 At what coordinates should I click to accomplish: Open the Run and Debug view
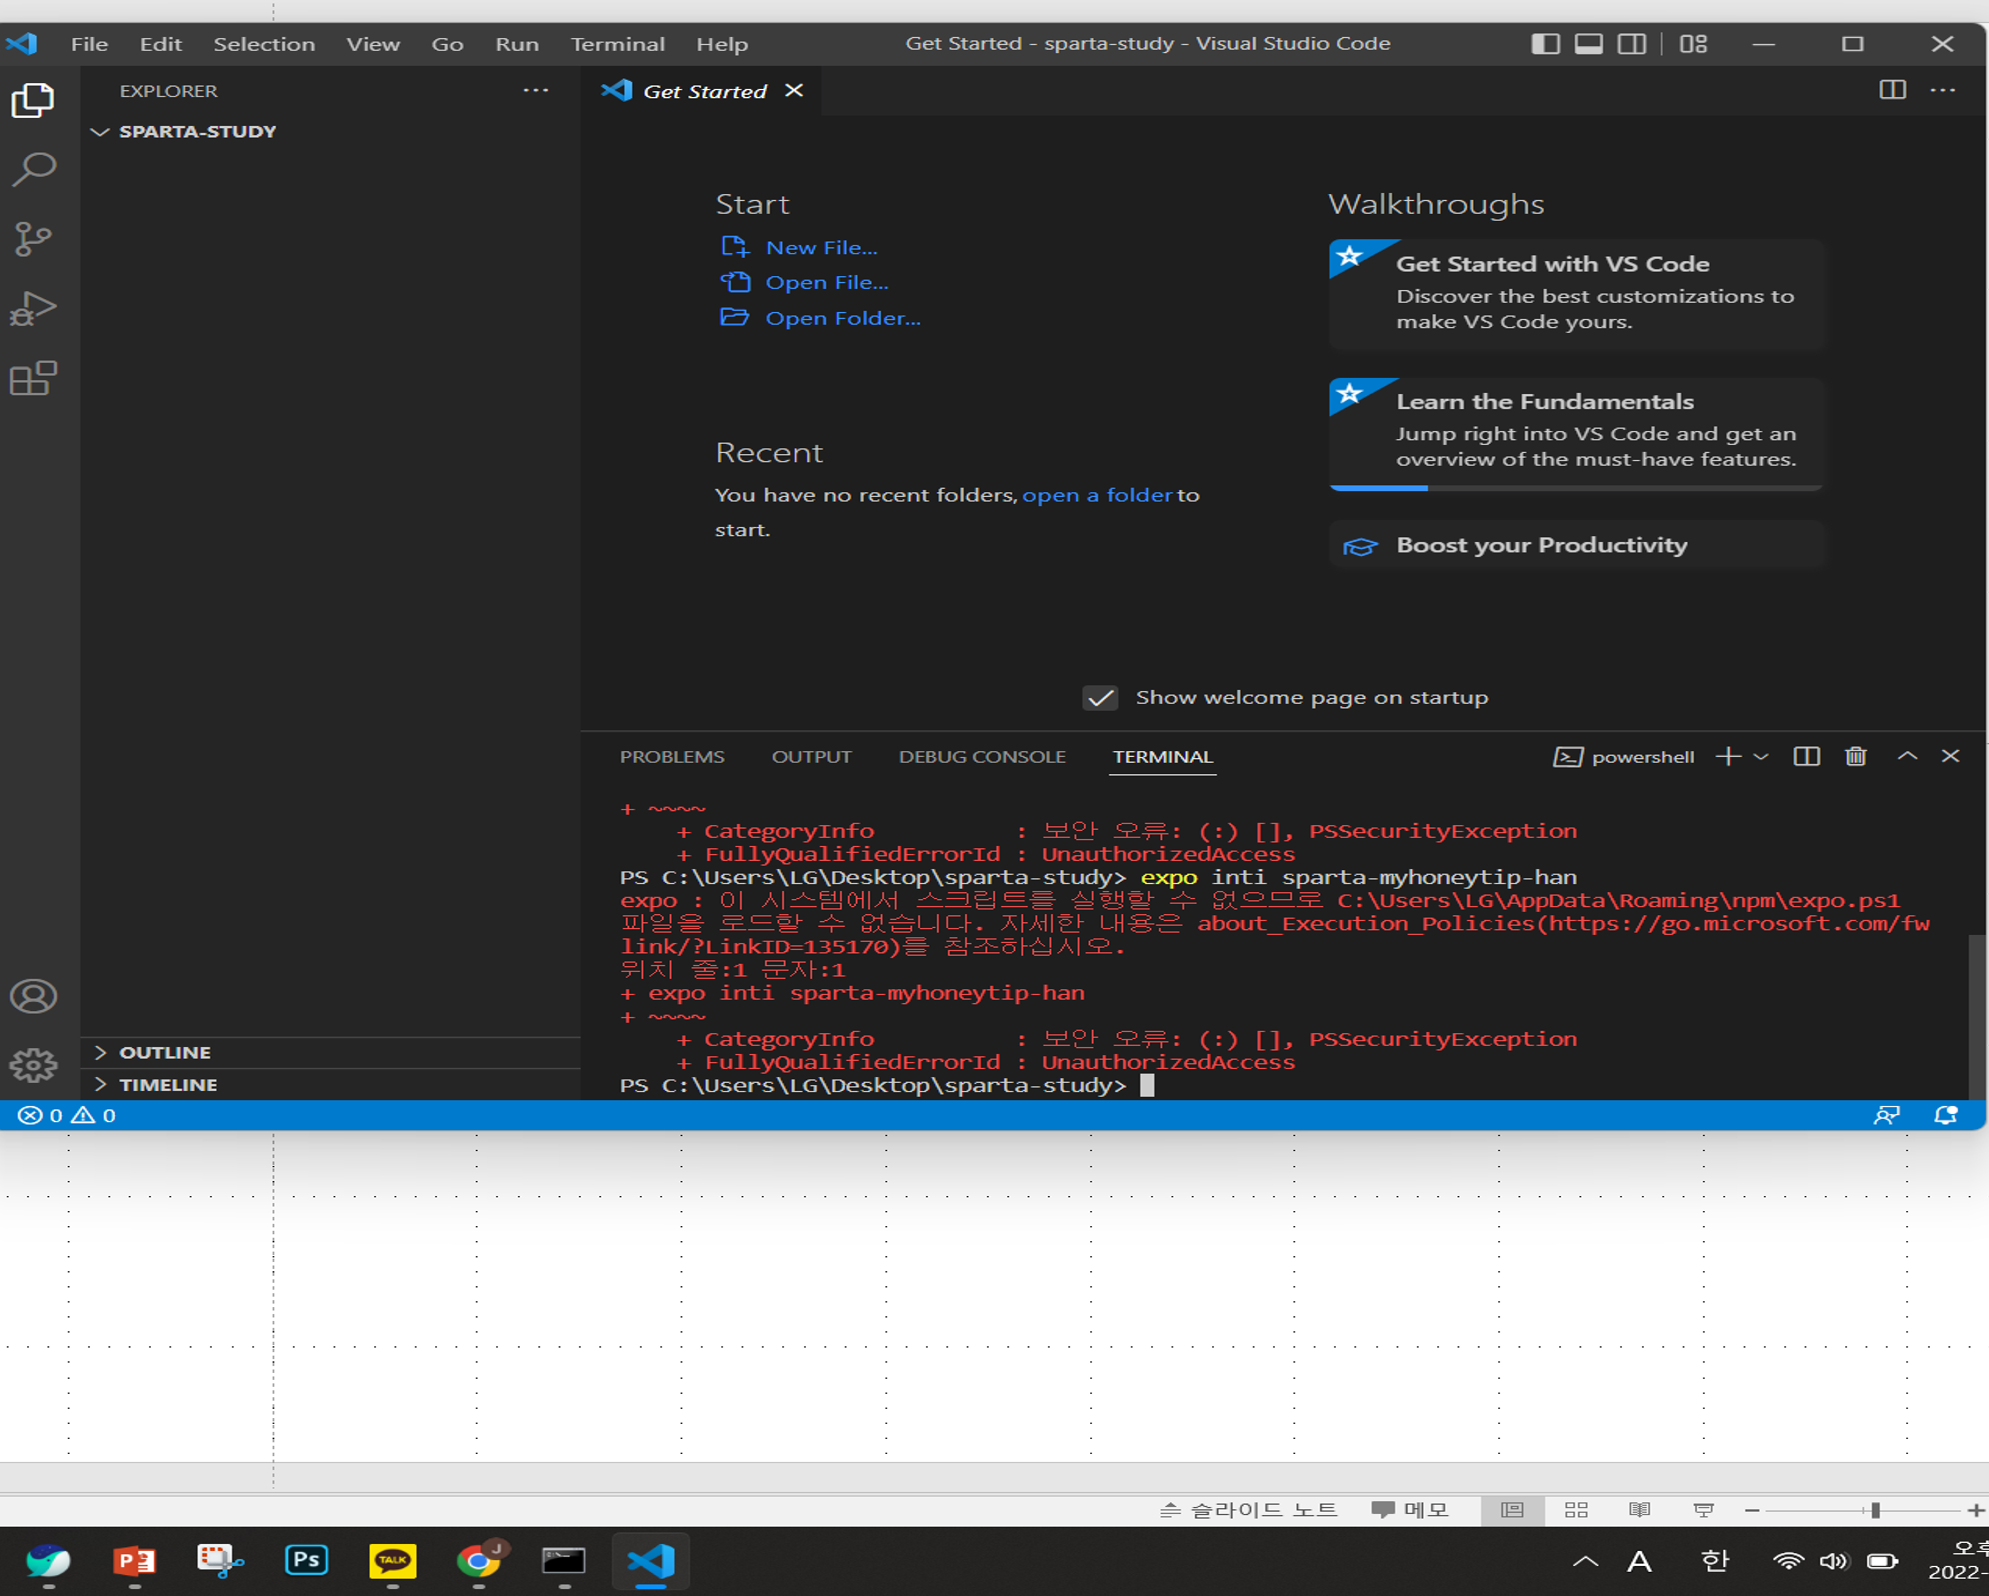point(33,308)
